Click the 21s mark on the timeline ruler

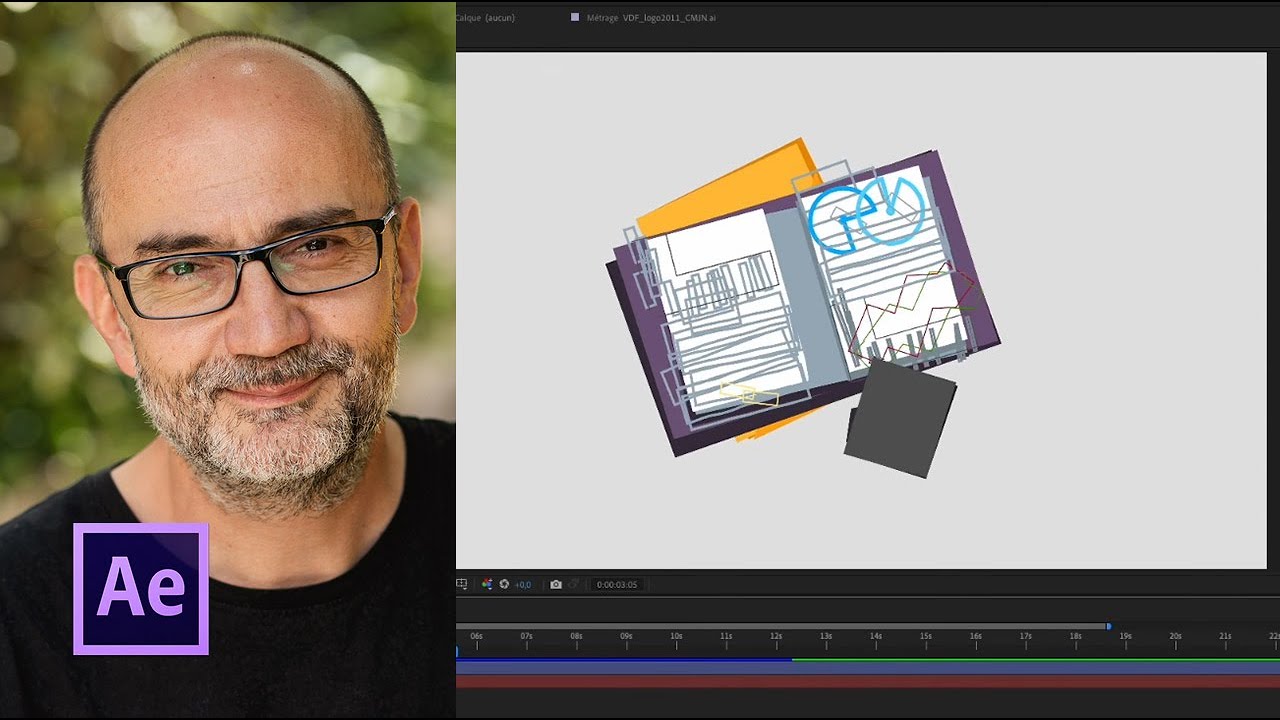coord(1225,636)
